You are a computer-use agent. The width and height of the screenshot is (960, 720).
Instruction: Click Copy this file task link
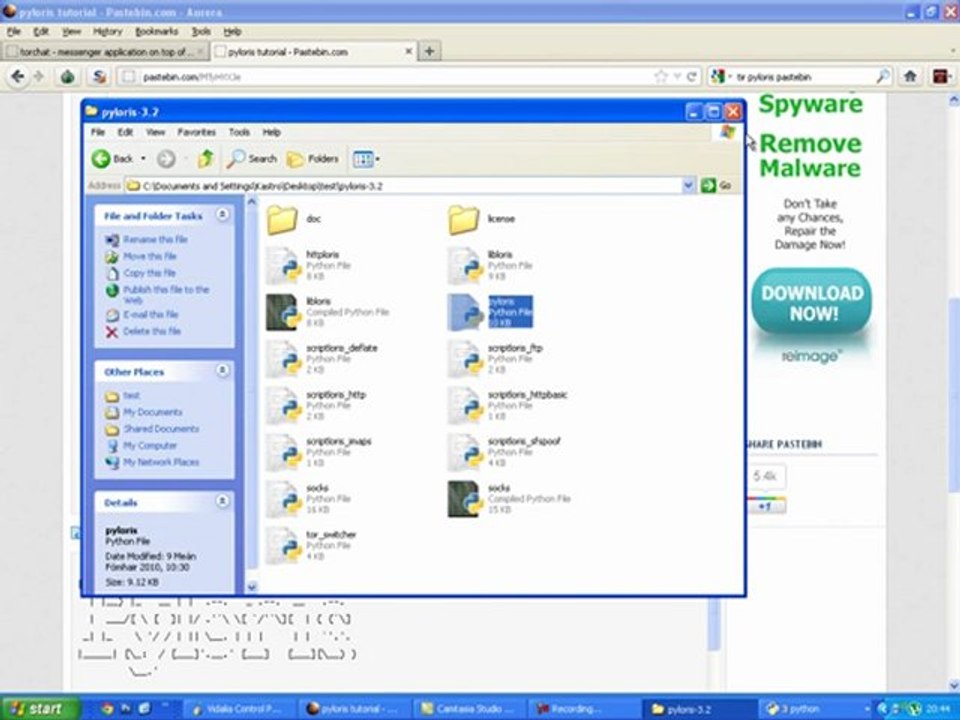[141, 273]
